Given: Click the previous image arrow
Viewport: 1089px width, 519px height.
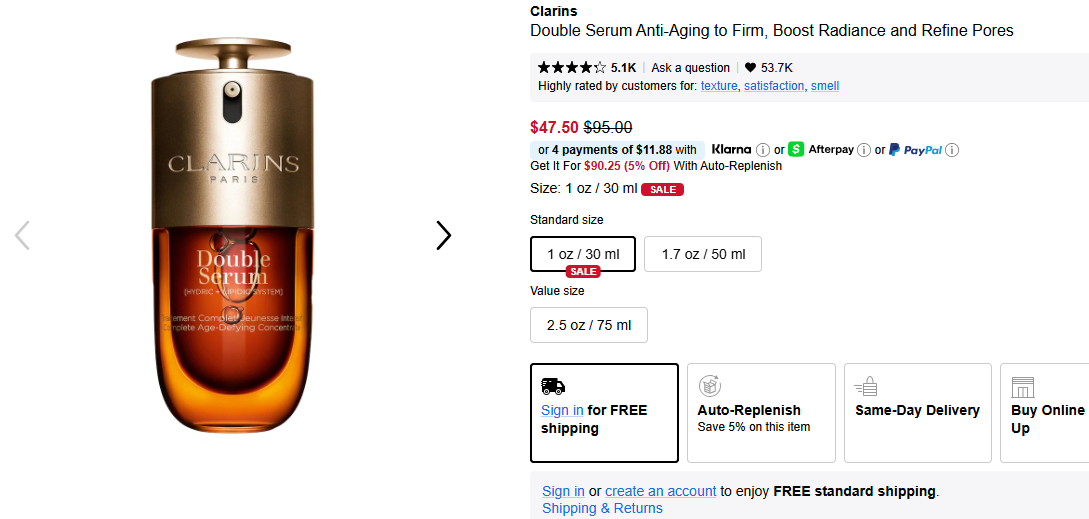Looking at the screenshot, I should [x=22, y=235].
